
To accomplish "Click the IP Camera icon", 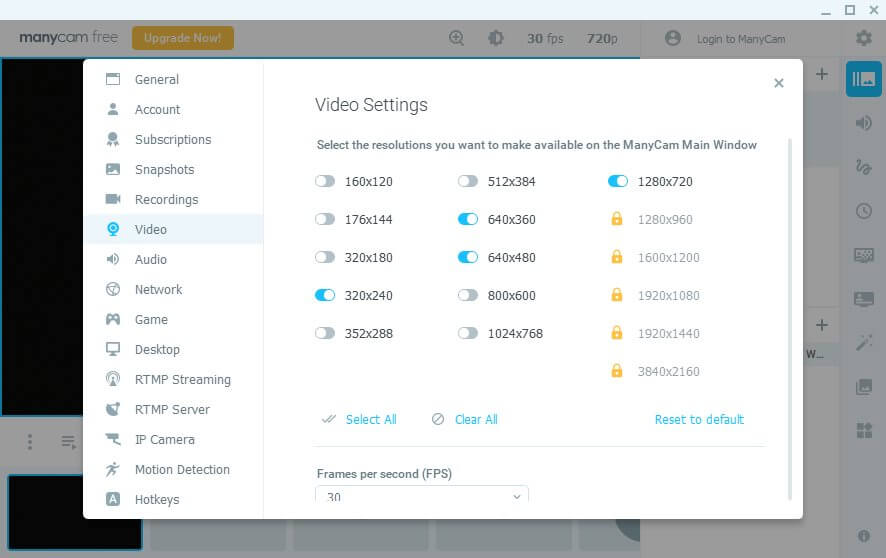I will [113, 439].
